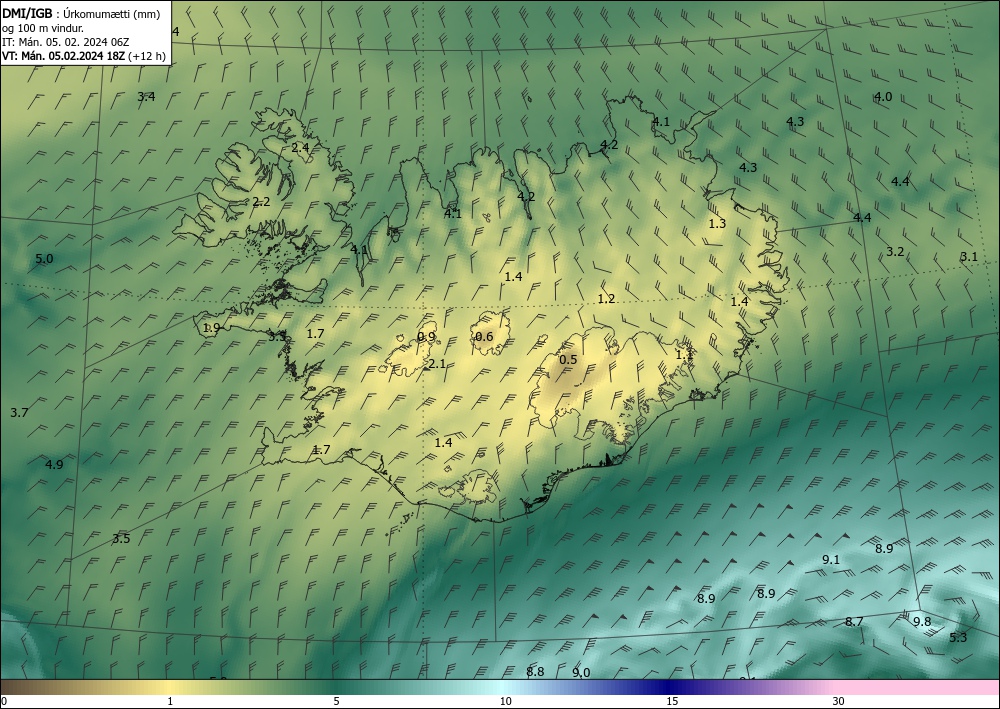This screenshot has width=1000, height=709.
Task: Click the 2.2 value label
Action: pyautogui.click(x=261, y=202)
